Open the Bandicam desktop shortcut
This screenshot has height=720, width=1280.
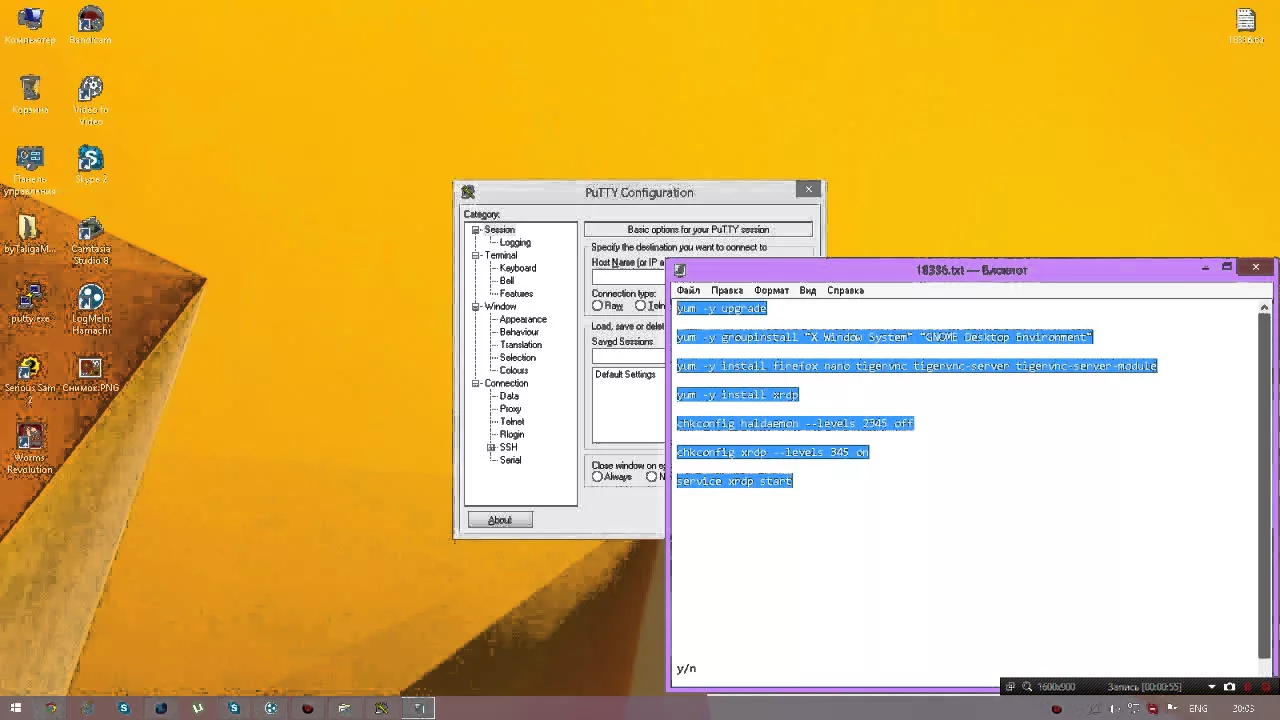tap(90, 26)
